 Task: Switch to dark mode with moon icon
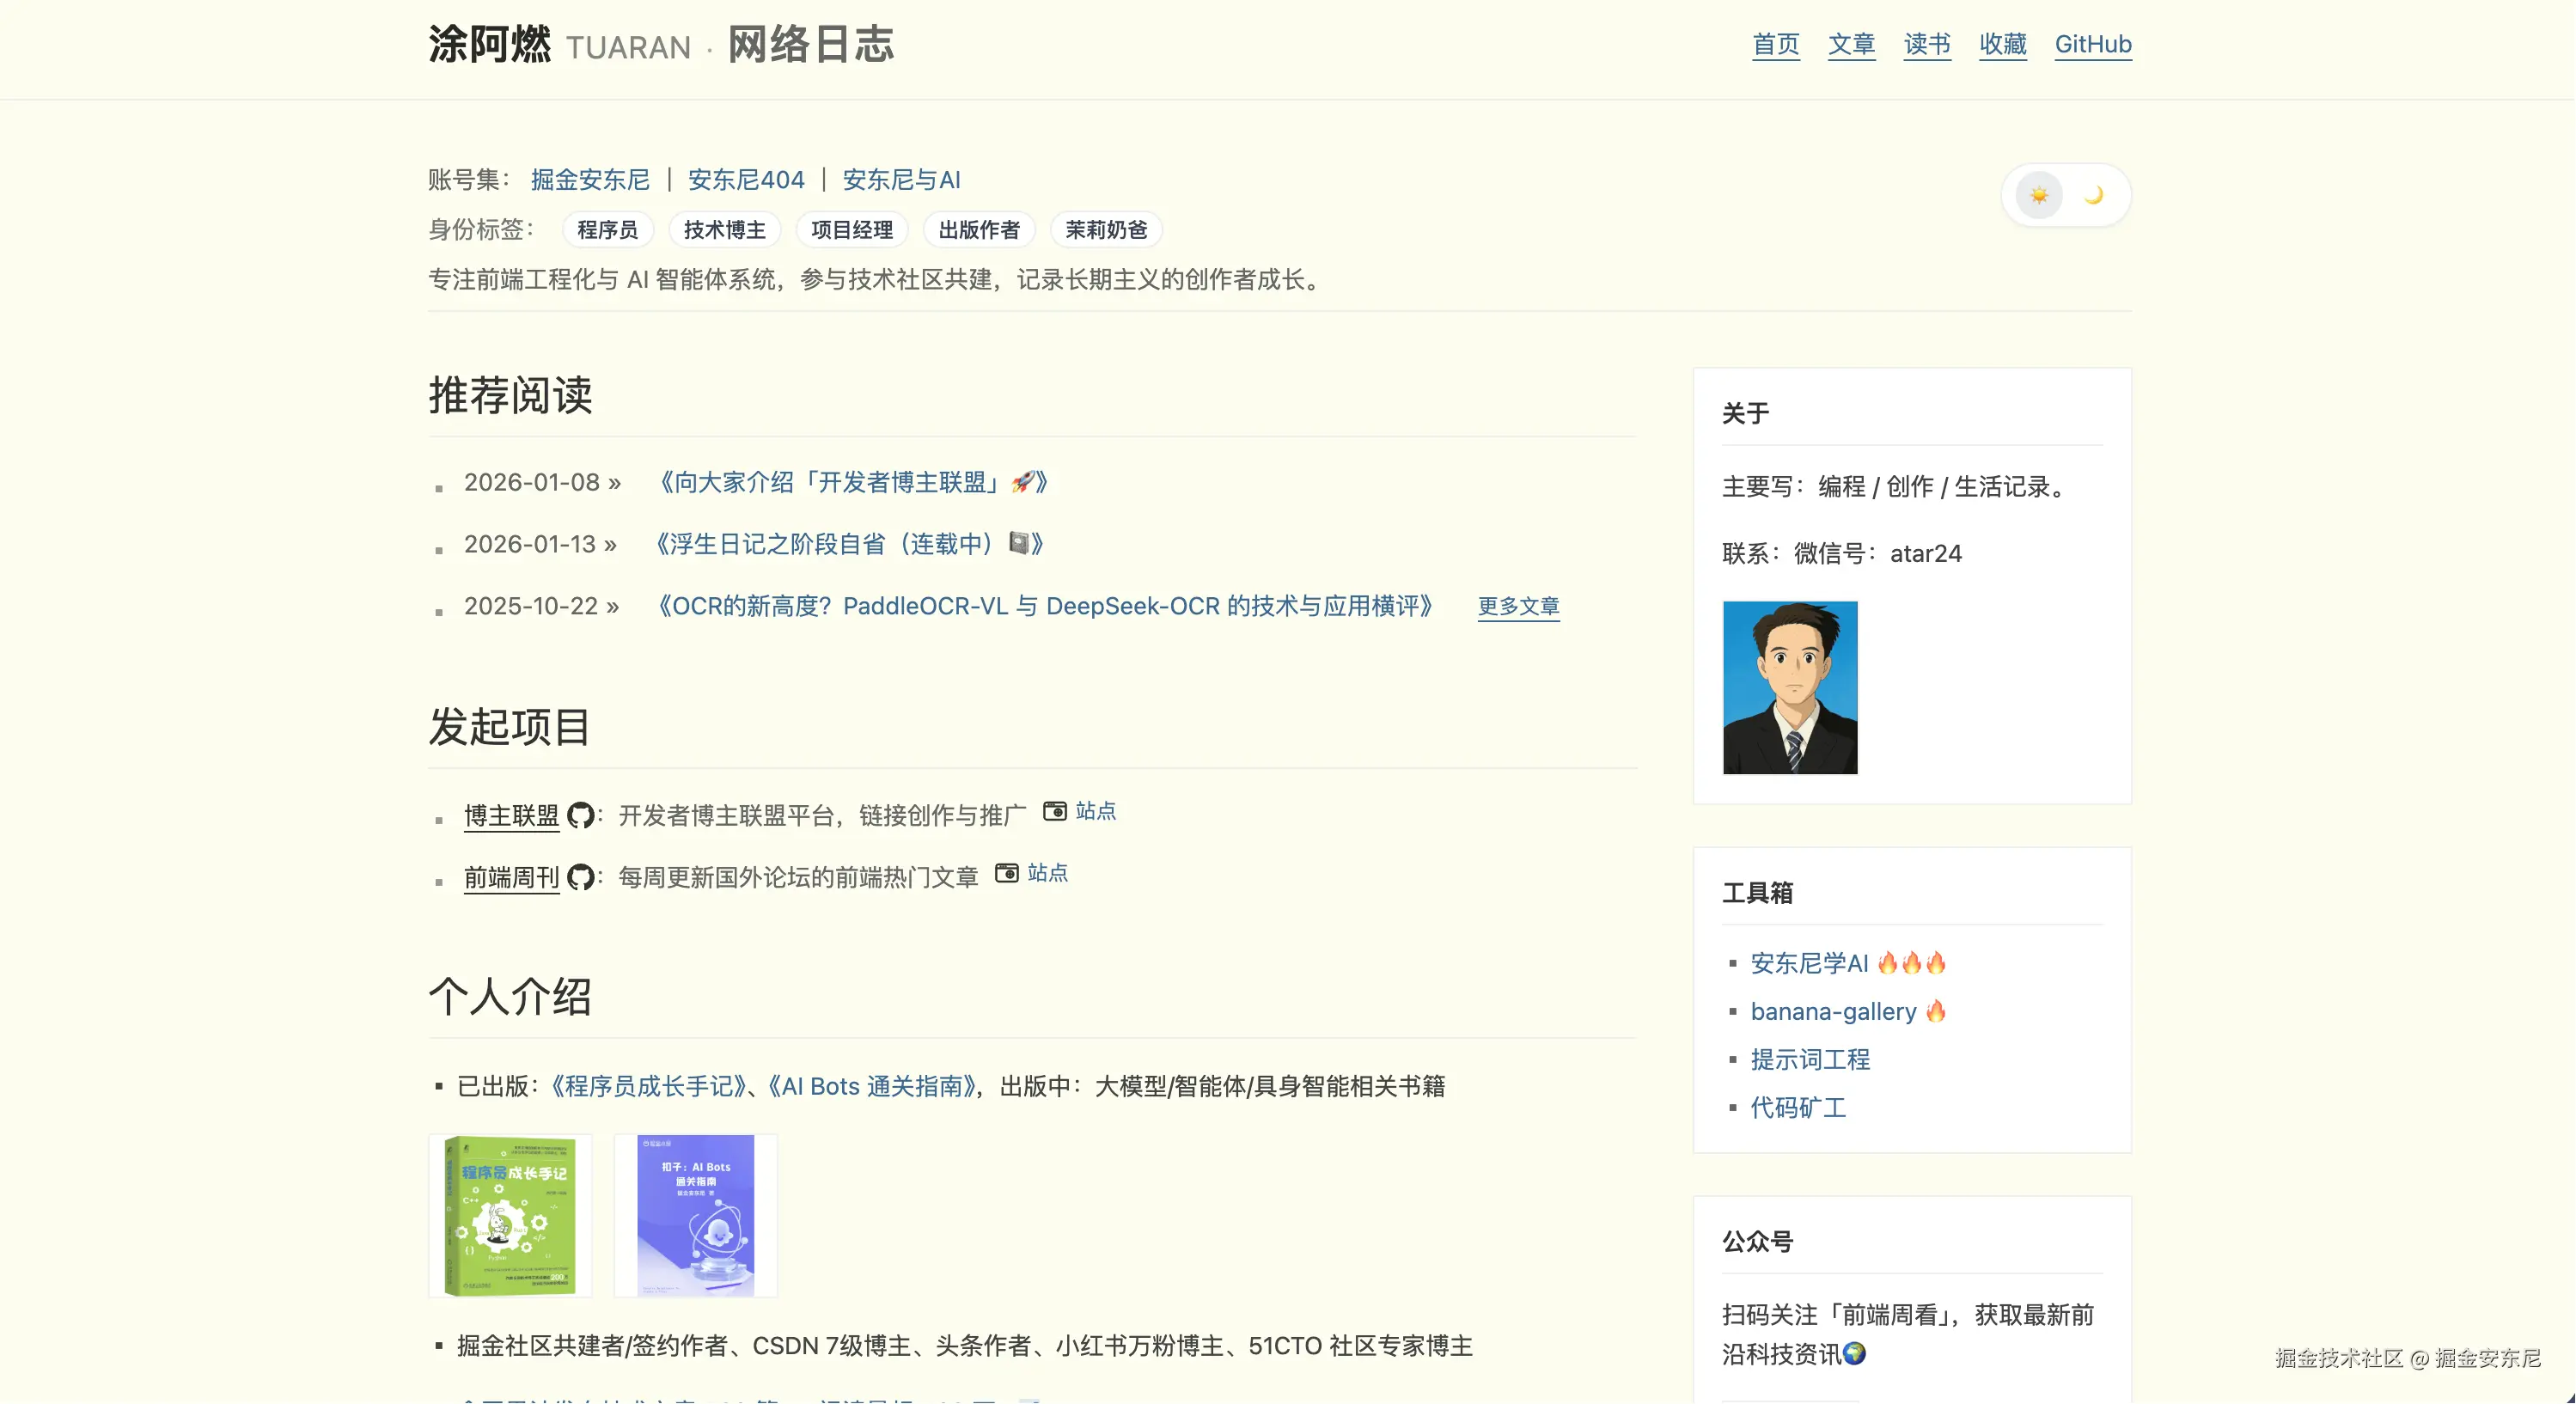point(2094,195)
